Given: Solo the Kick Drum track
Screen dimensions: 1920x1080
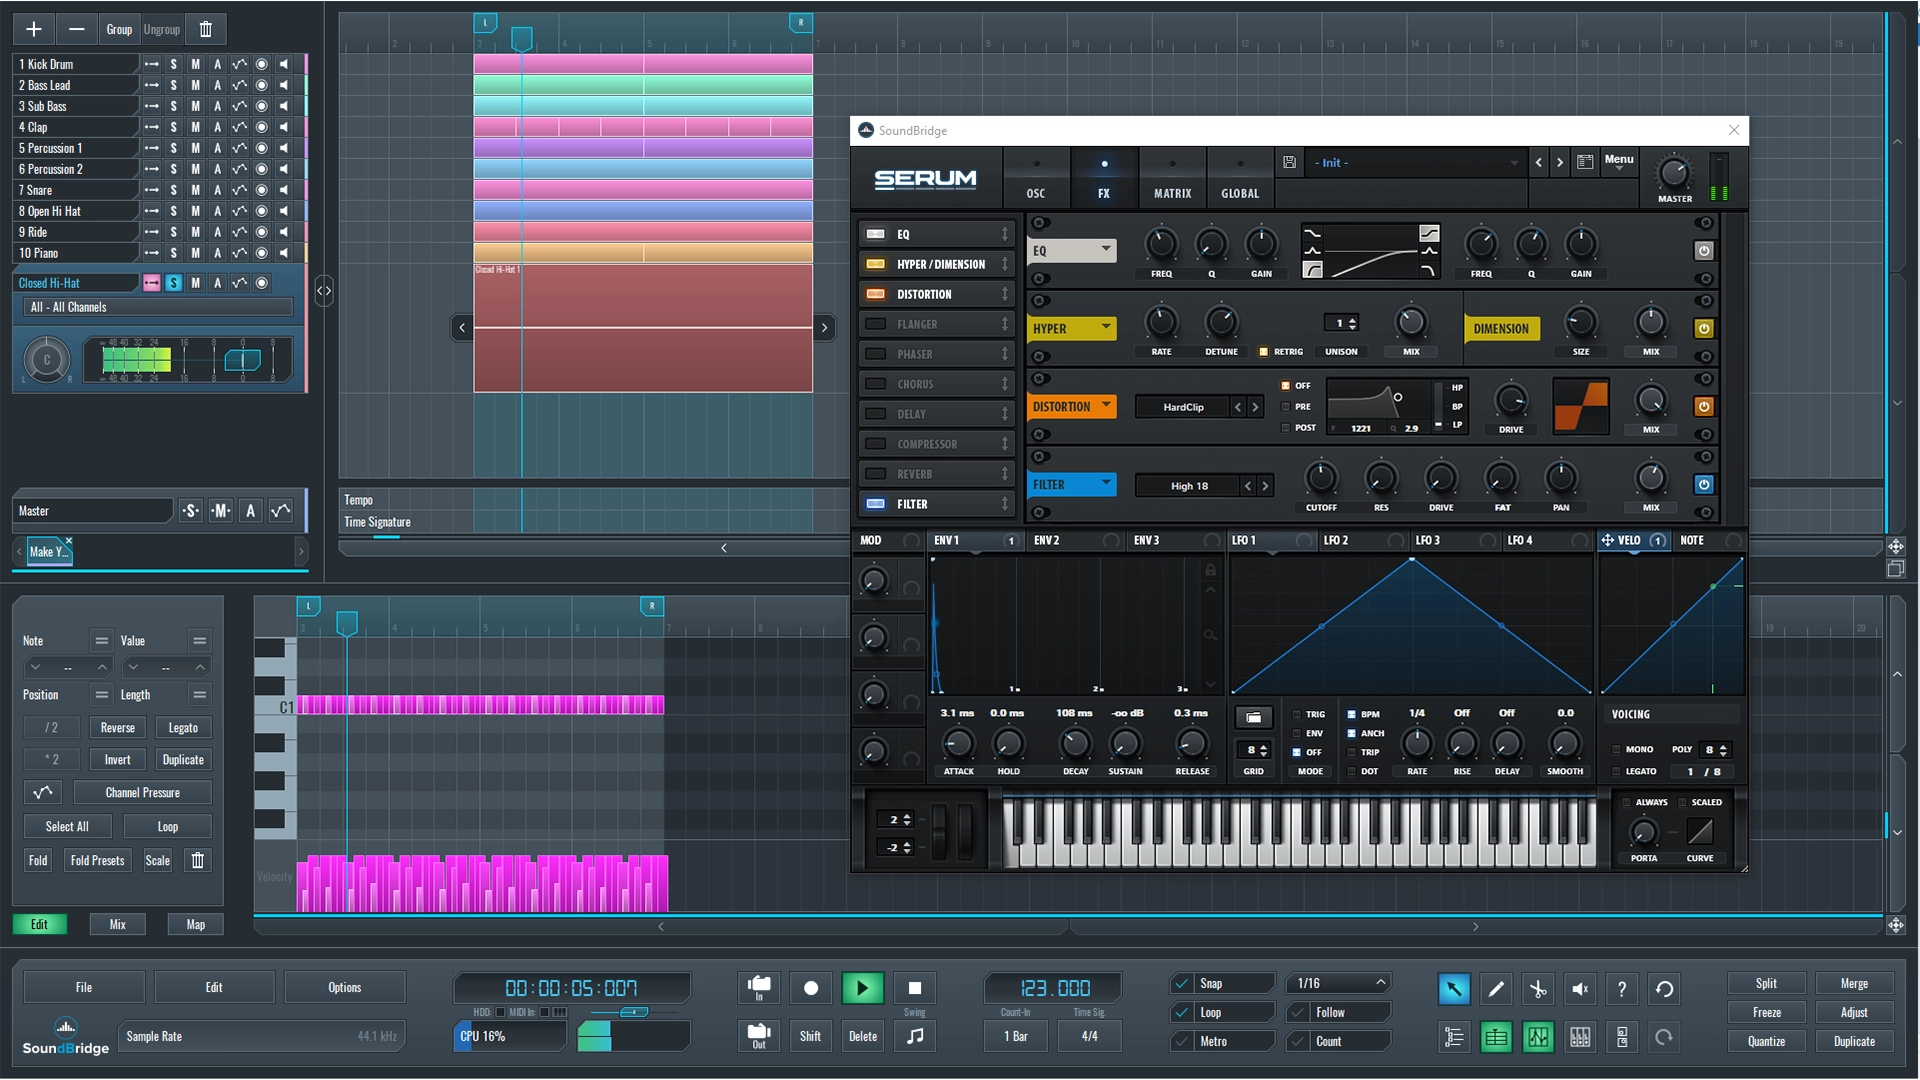Looking at the screenshot, I should (x=174, y=64).
